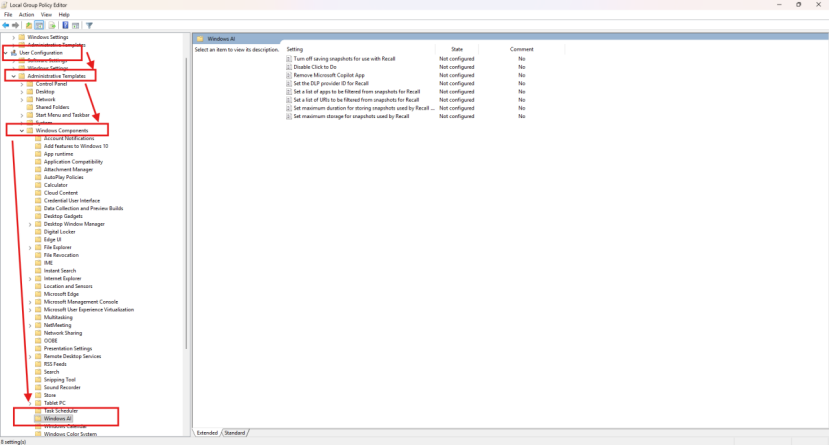Select 'Set maximum duration for storing snapshots' policy

tap(364, 108)
